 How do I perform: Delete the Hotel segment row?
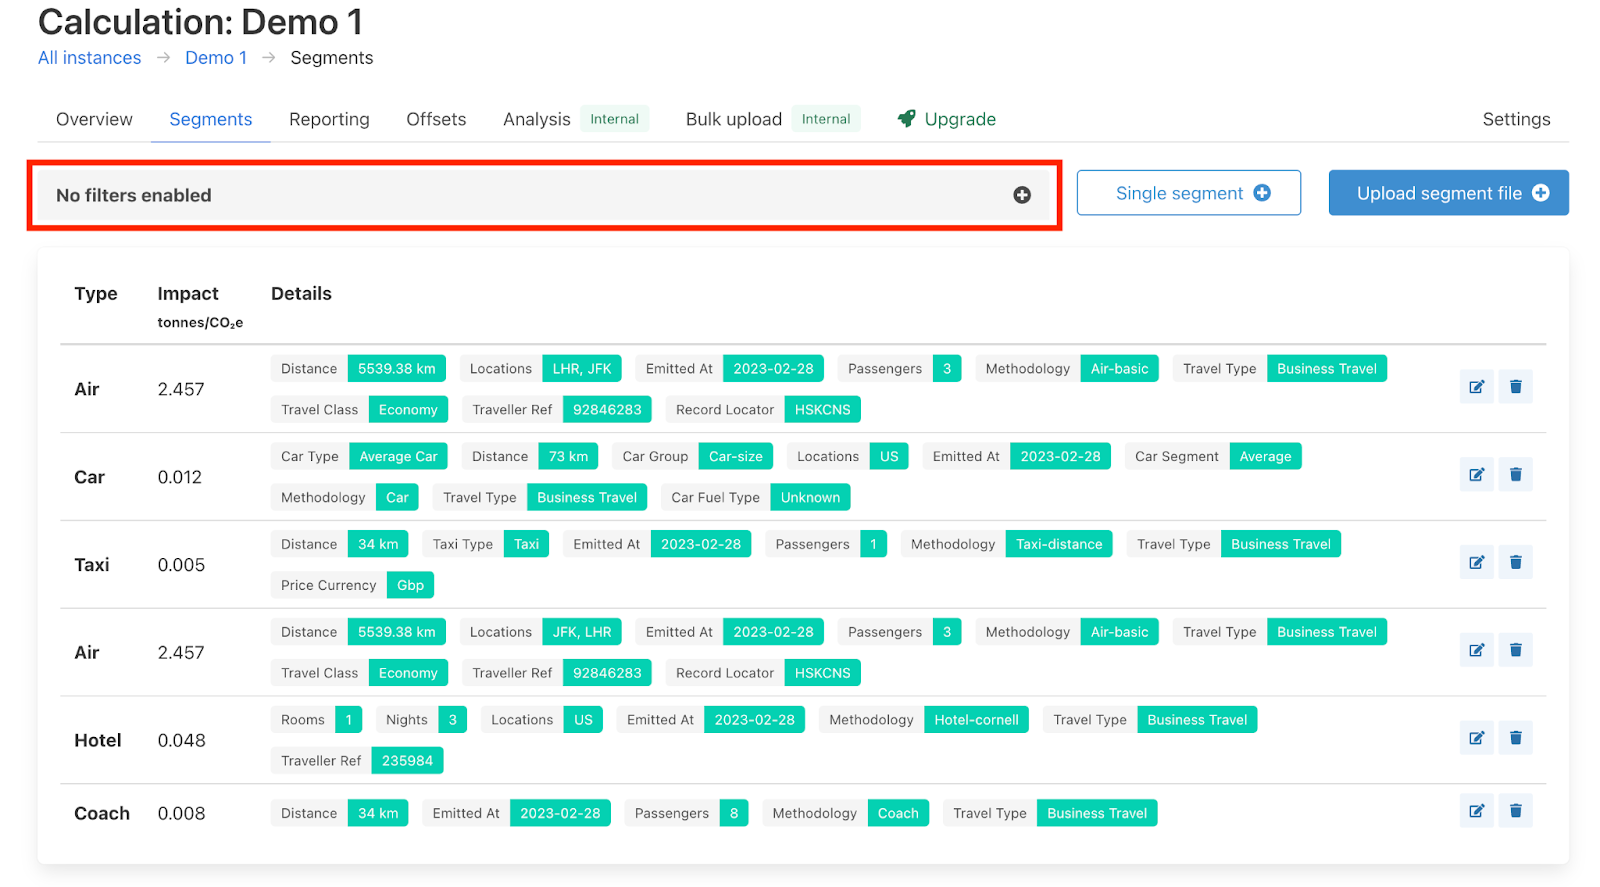1515,739
